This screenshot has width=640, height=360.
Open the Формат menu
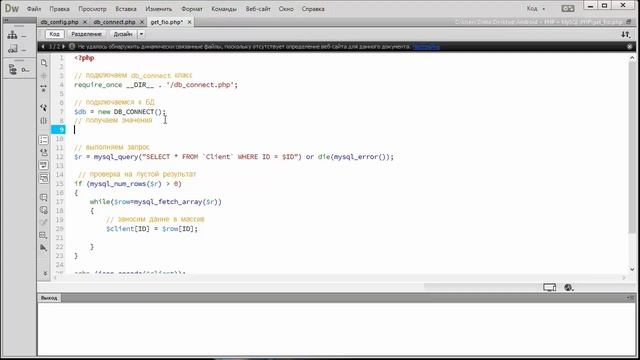(x=192, y=9)
